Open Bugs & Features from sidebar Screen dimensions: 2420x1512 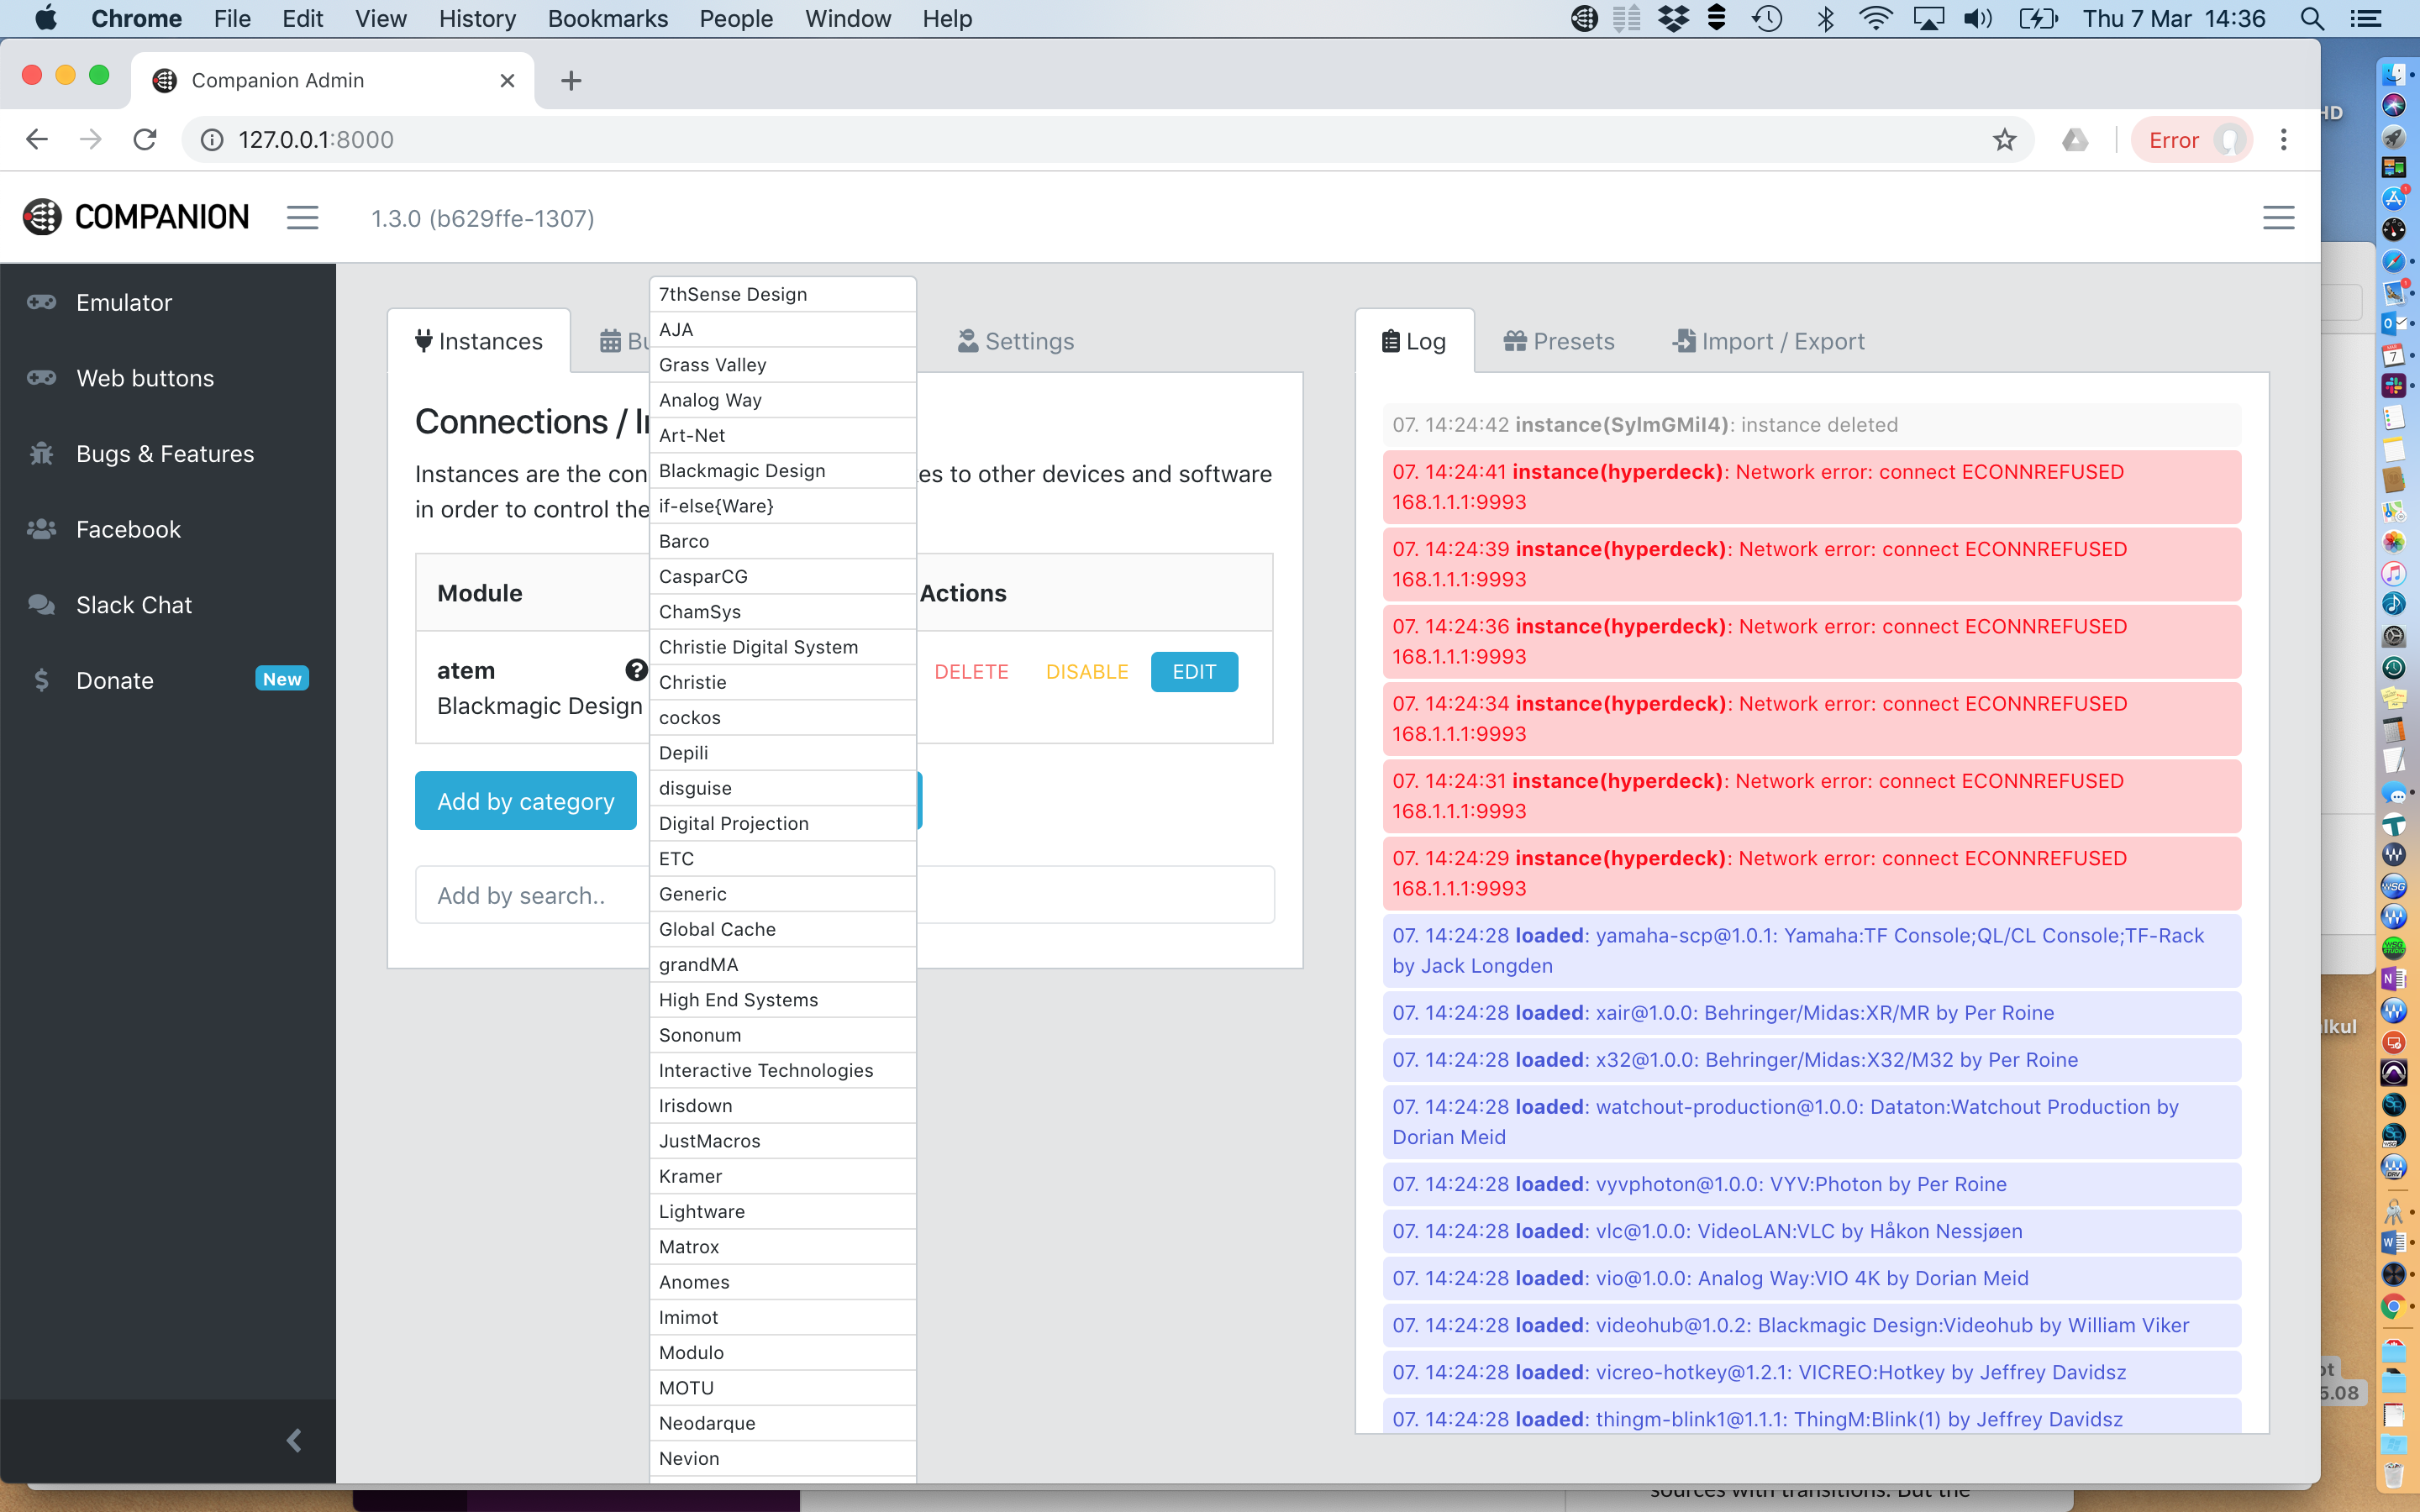[x=165, y=454]
